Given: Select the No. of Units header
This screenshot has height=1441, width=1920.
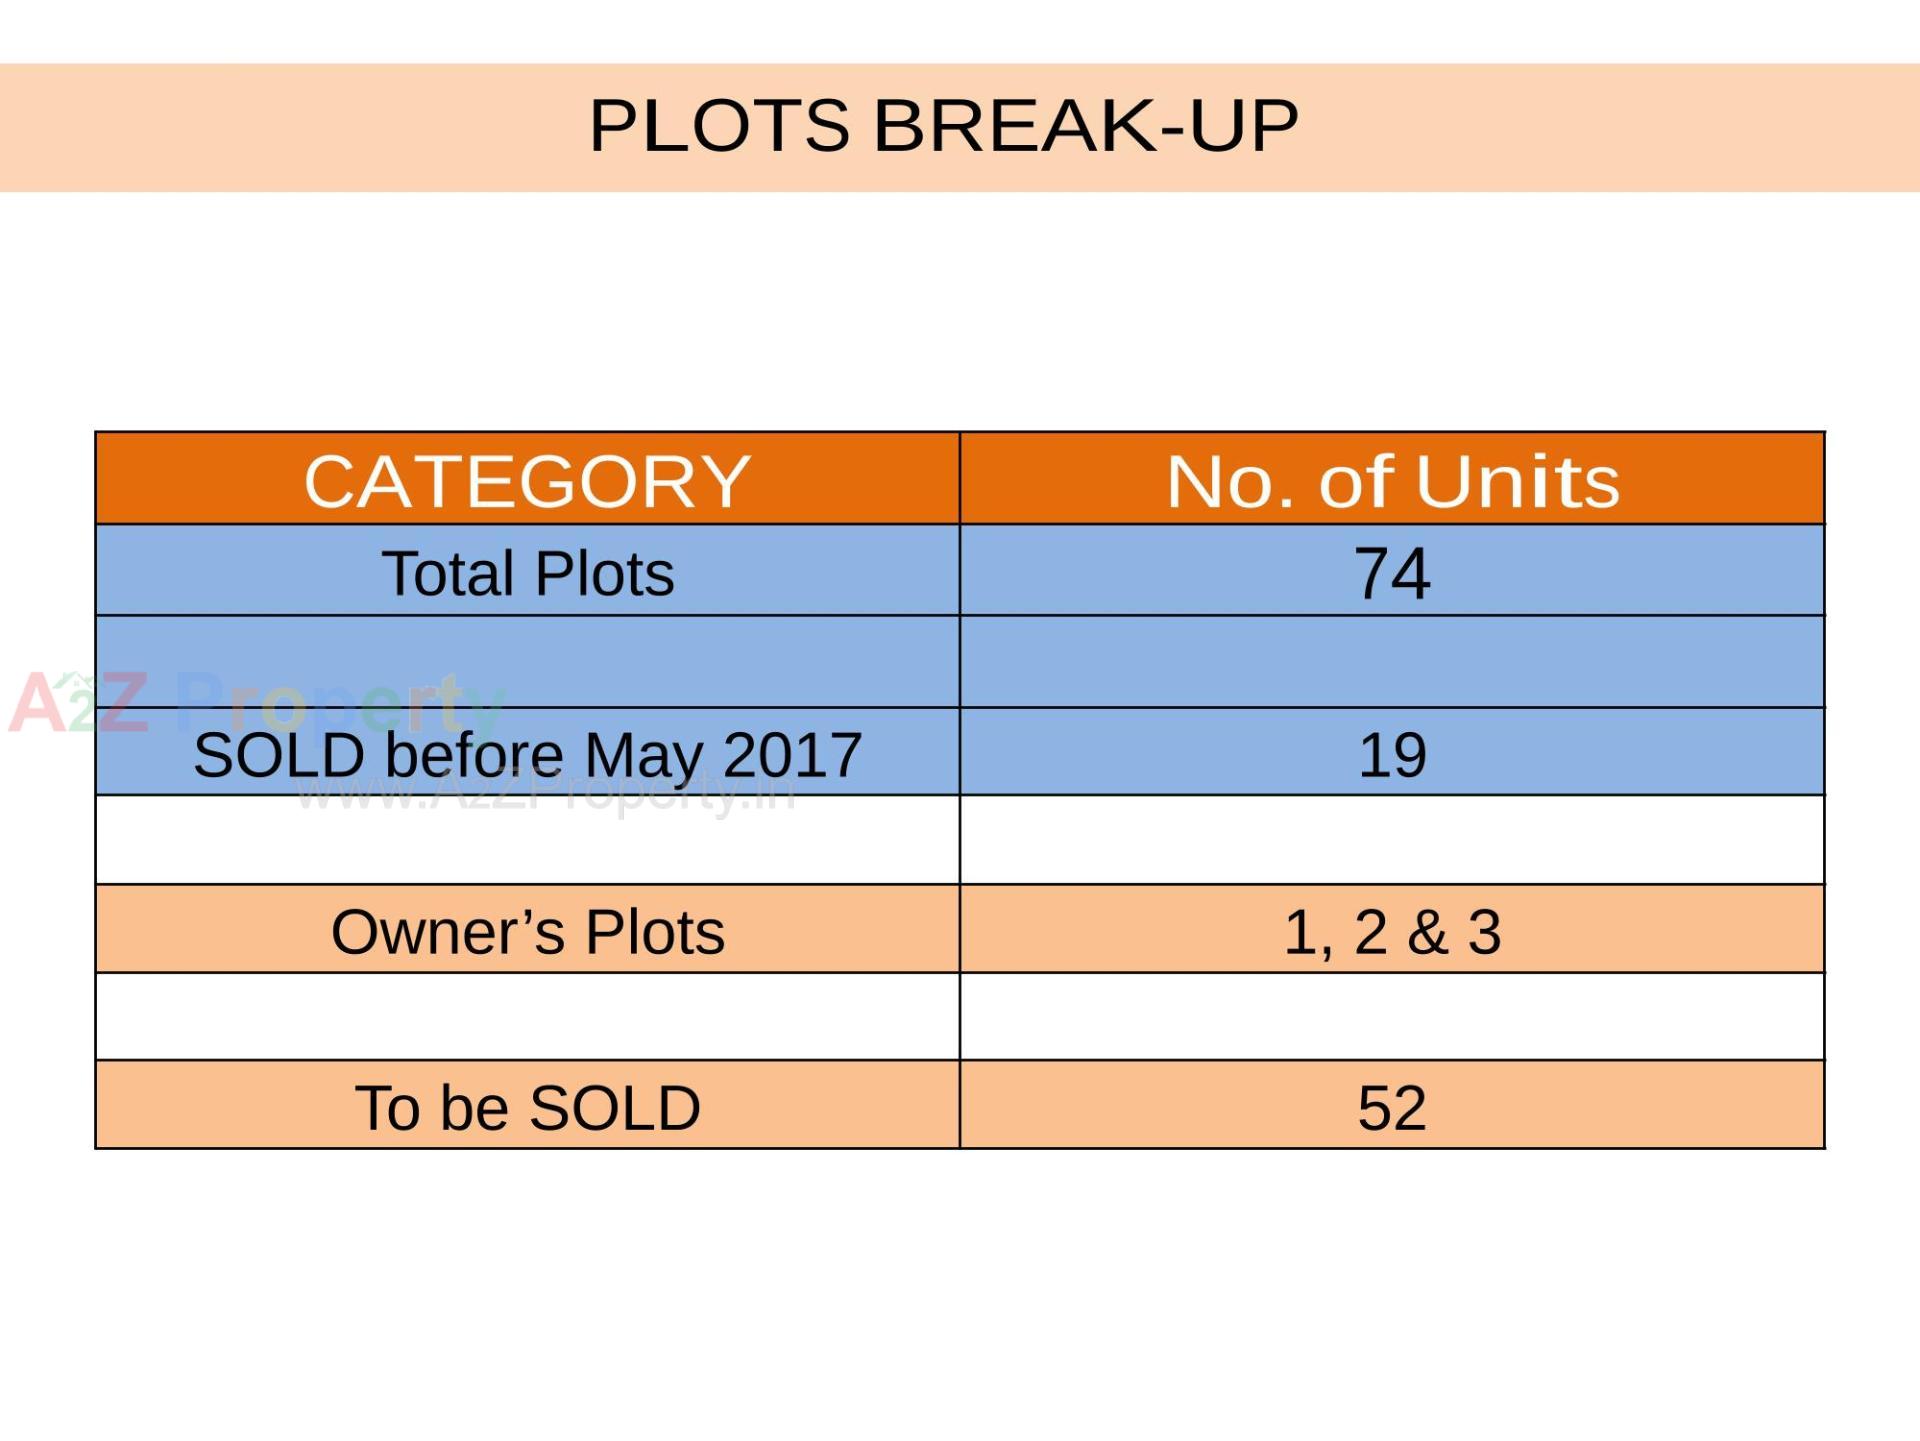Looking at the screenshot, I should click(1392, 481).
